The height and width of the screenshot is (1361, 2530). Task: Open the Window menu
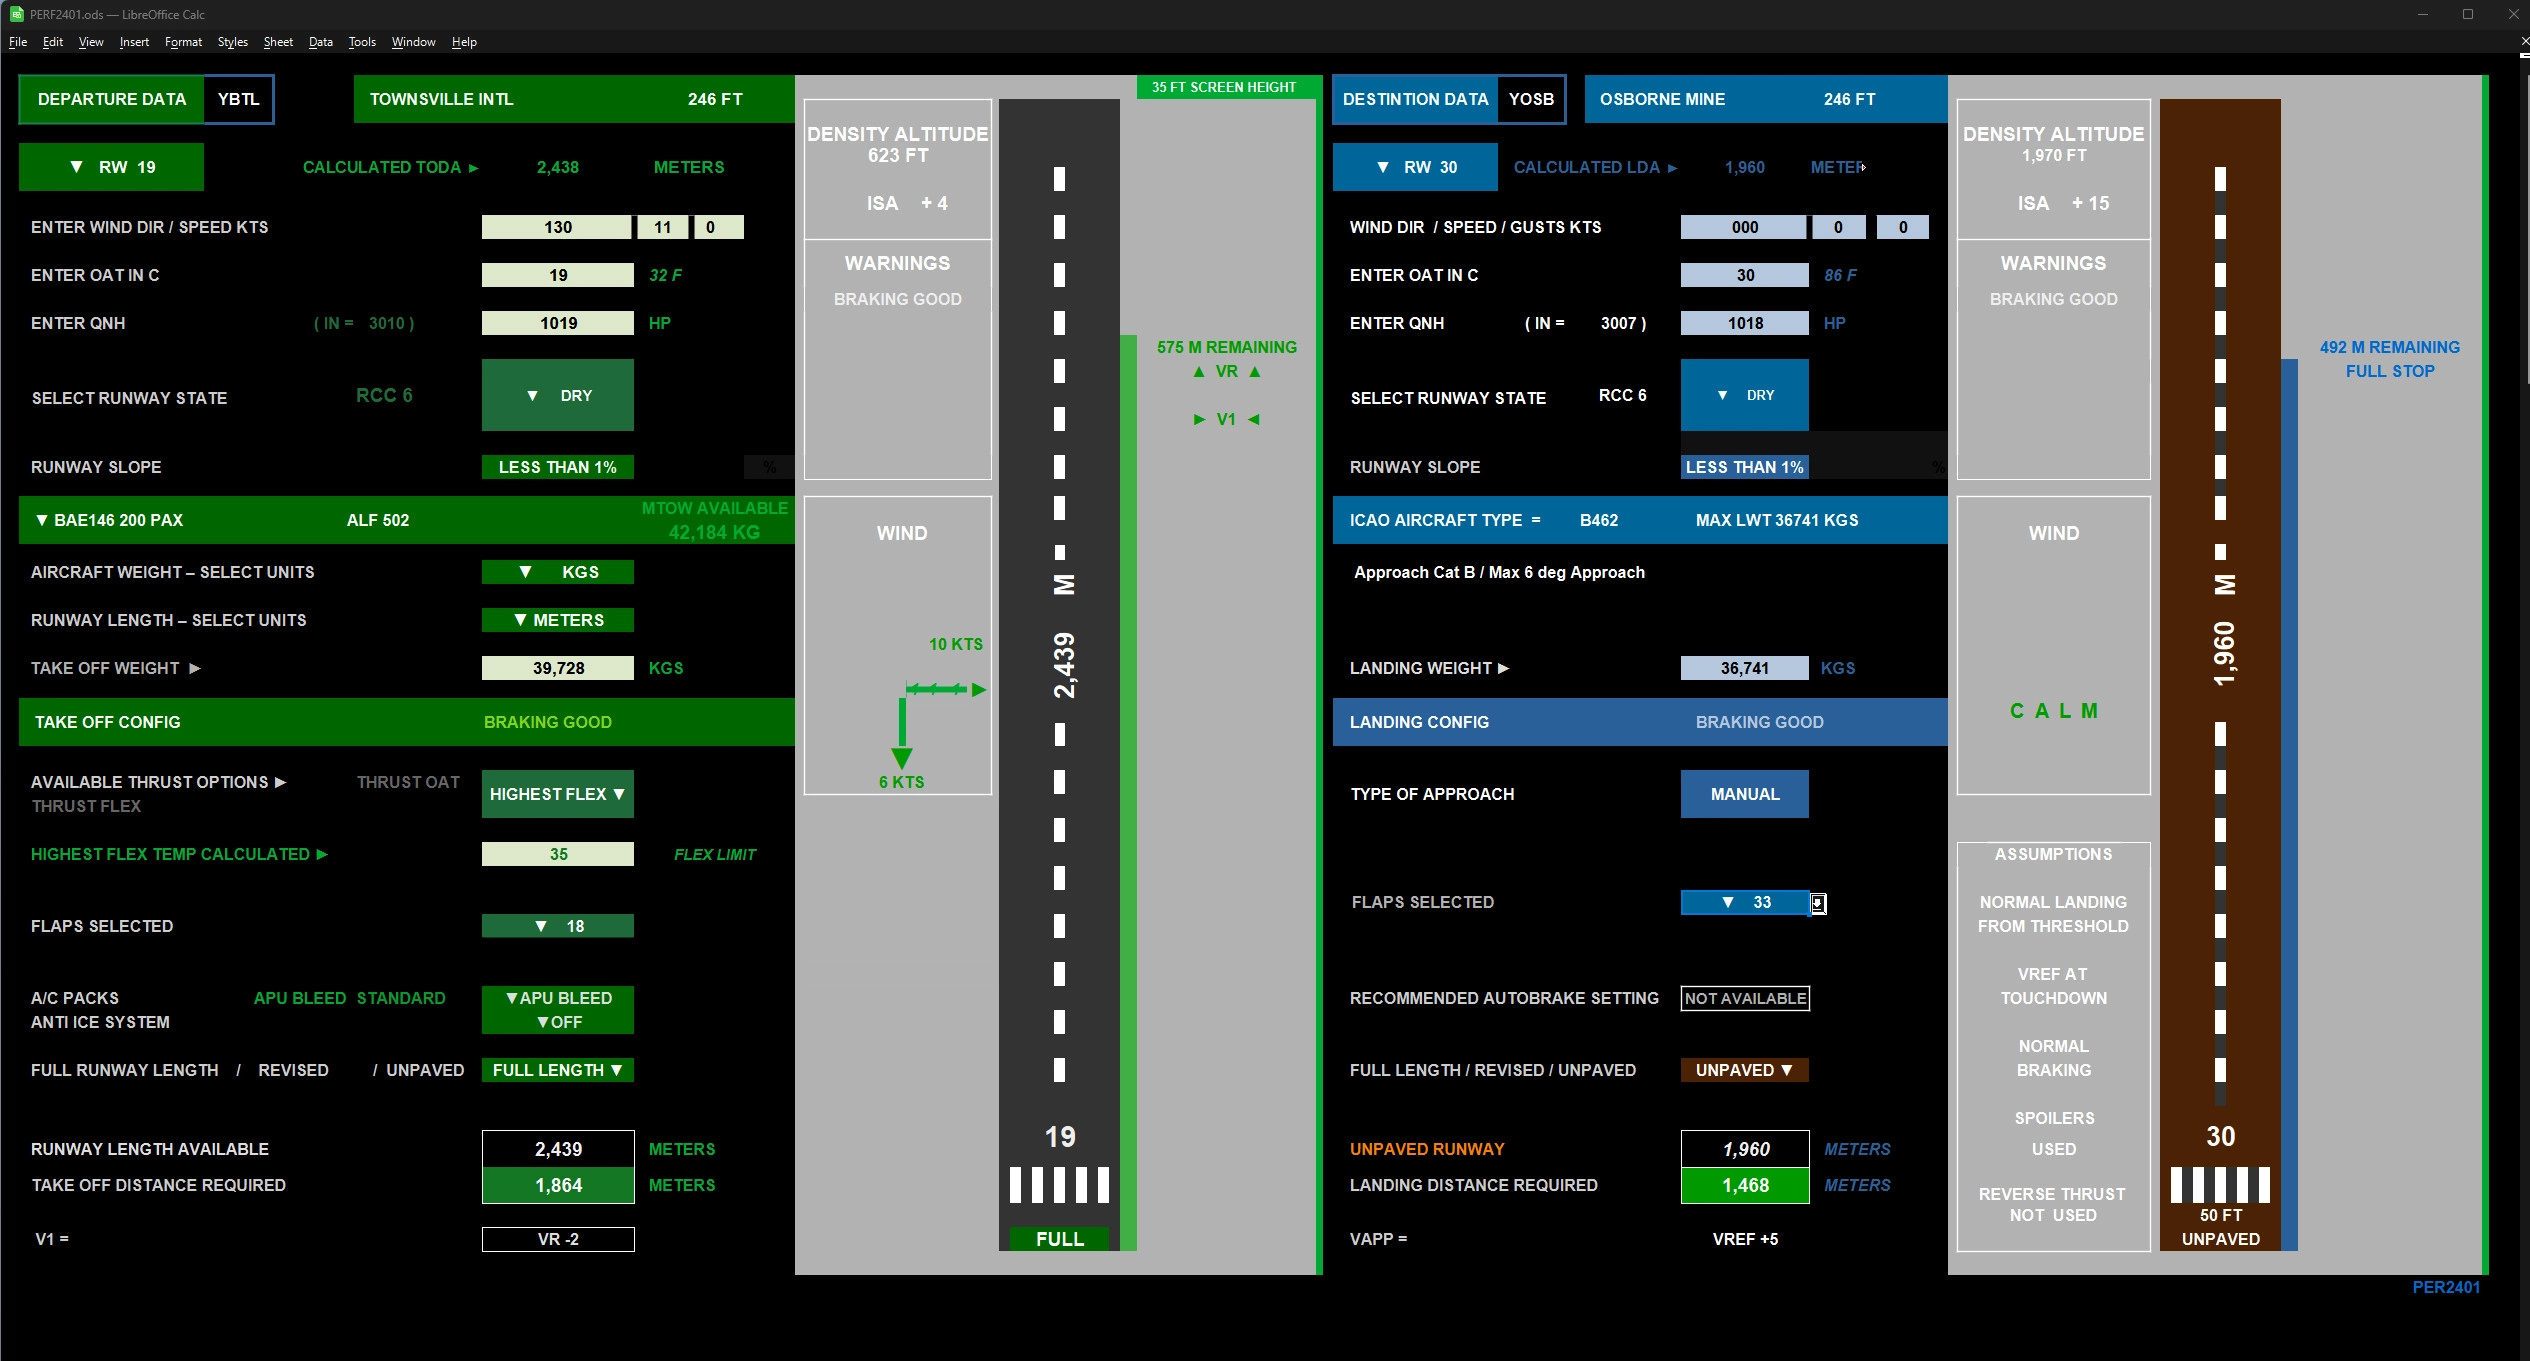click(413, 42)
